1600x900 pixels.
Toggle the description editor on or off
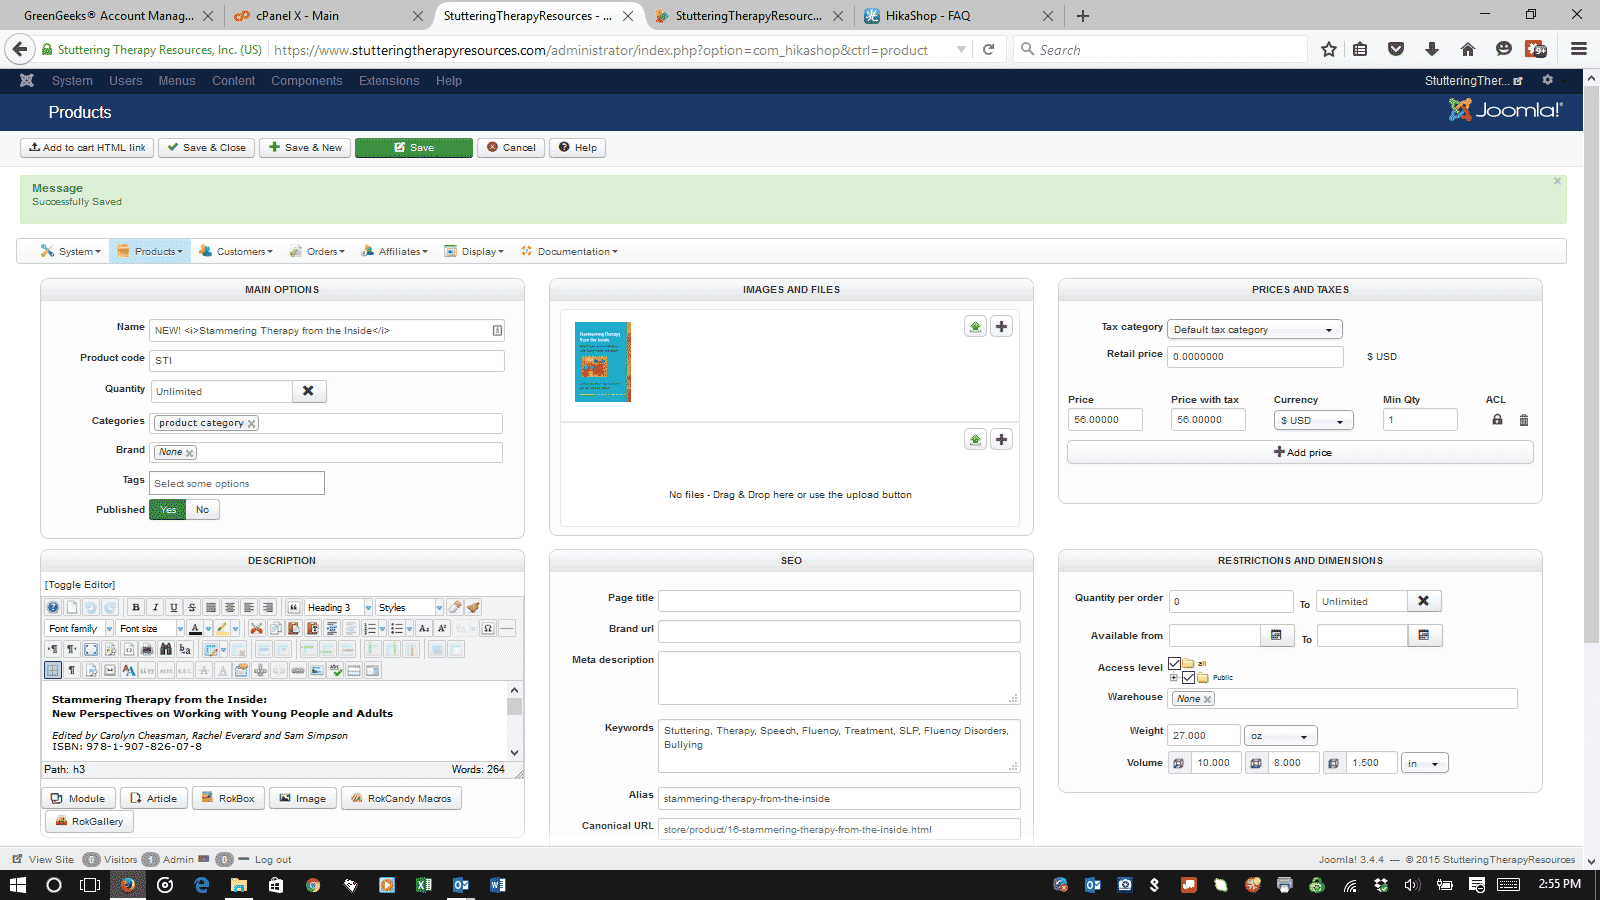coord(80,585)
